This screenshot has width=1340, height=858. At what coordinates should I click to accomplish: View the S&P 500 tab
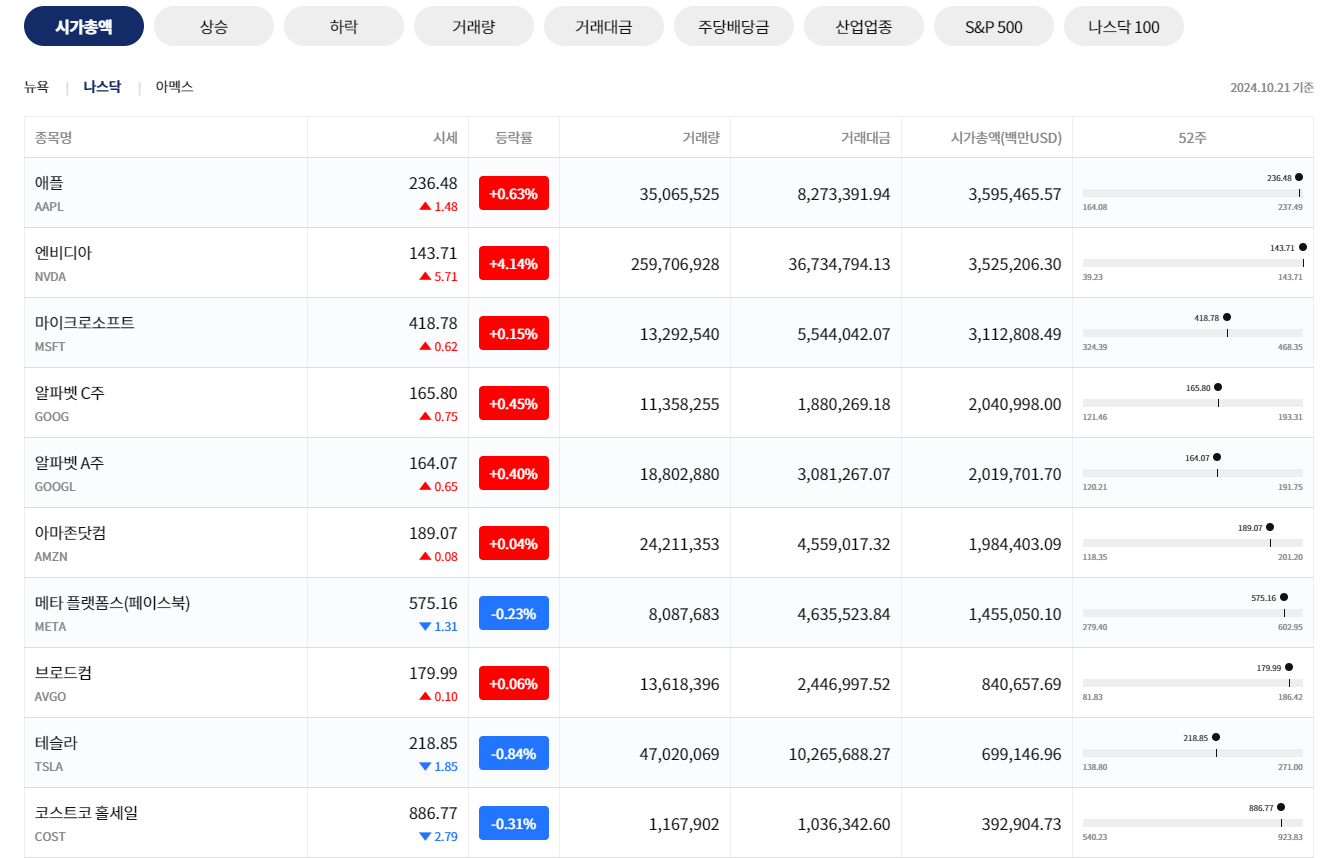[994, 26]
